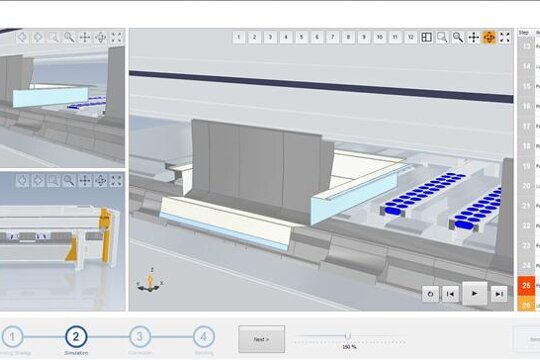
Task: Select step 20 in step list
Action: click(x=527, y=186)
